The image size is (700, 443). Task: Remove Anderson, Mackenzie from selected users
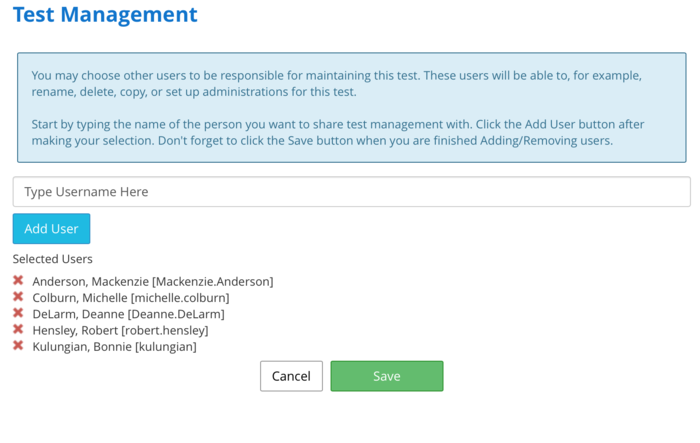click(18, 281)
